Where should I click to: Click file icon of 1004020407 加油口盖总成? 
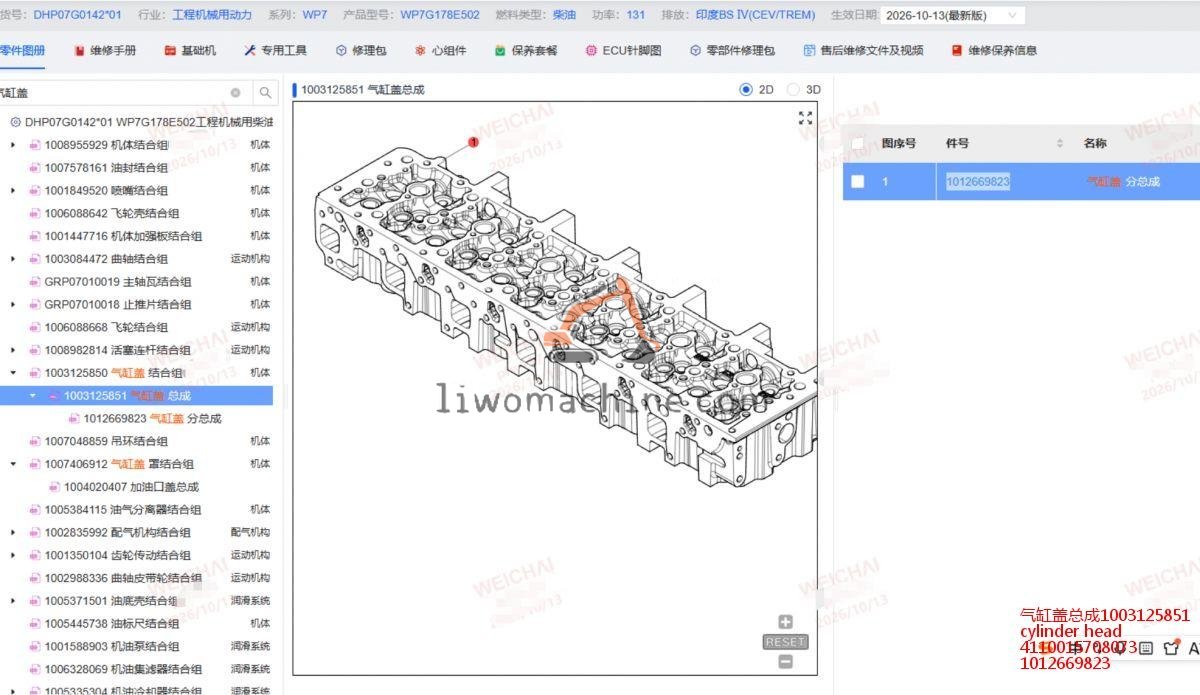coord(54,487)
